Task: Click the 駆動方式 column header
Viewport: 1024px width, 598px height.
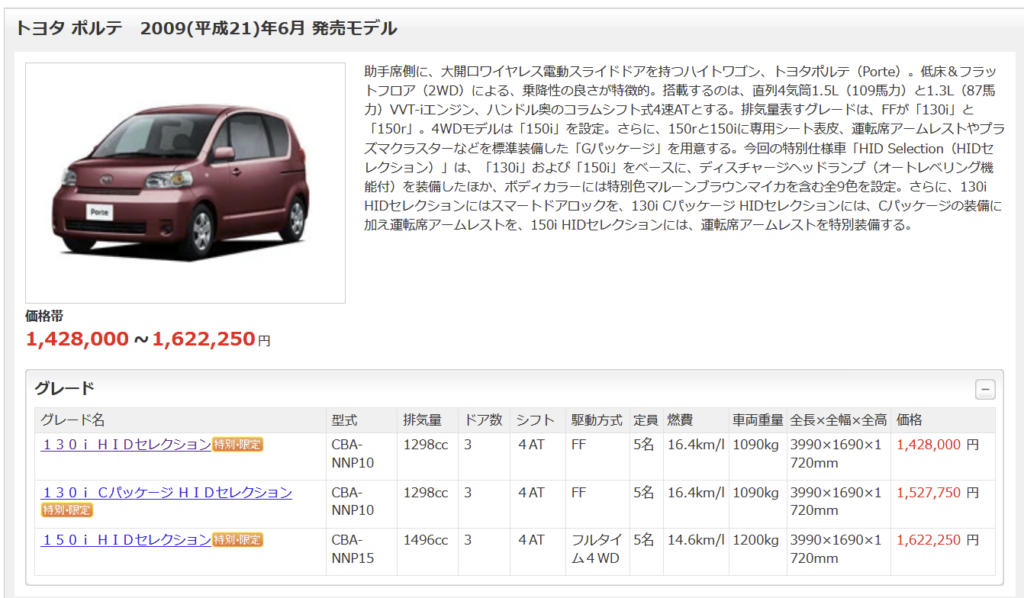Action: tap(596, 420)
